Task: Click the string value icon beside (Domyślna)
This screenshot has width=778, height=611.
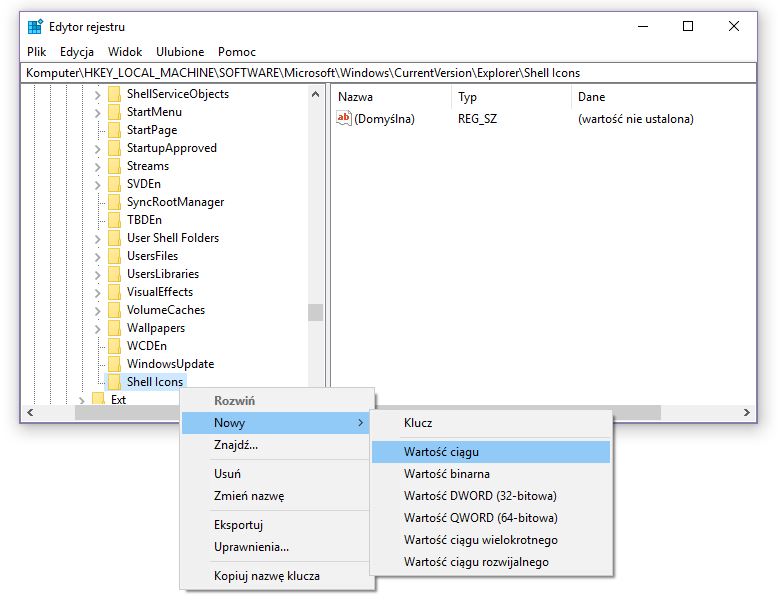Action: coord(343,118)
